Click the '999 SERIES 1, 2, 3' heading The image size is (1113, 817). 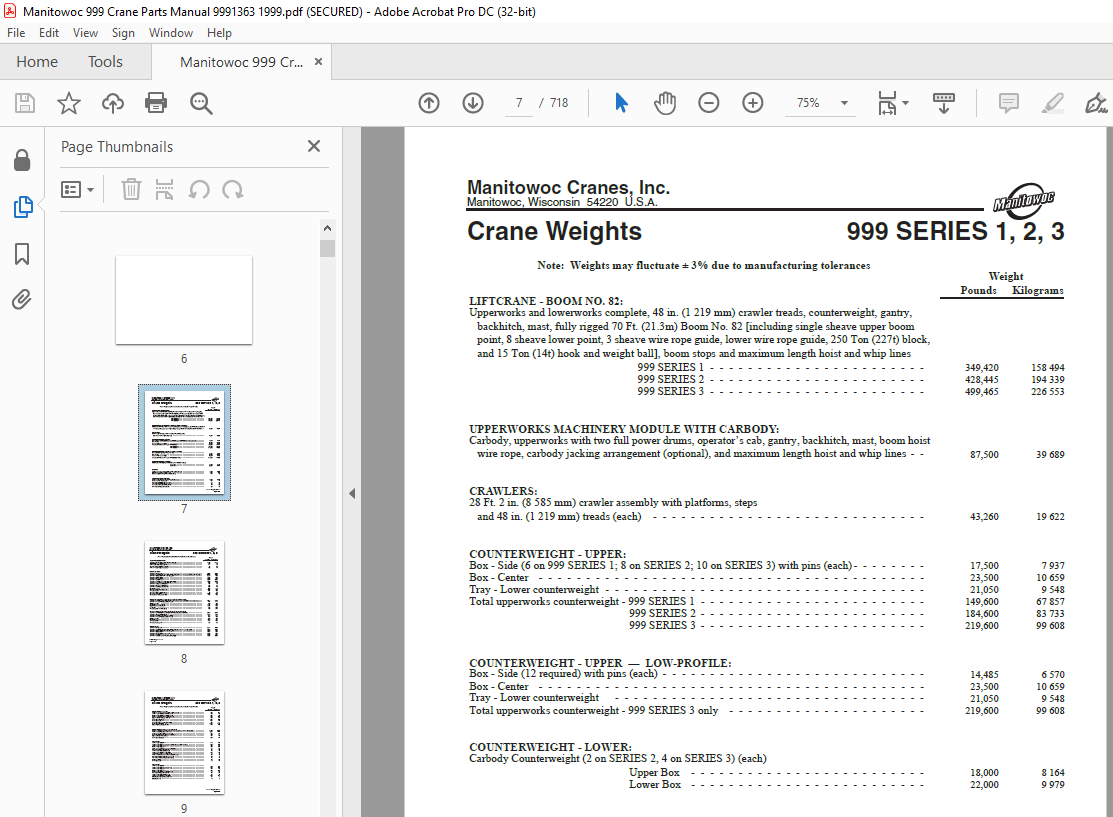pyautogui.click(x=955, y=231)
